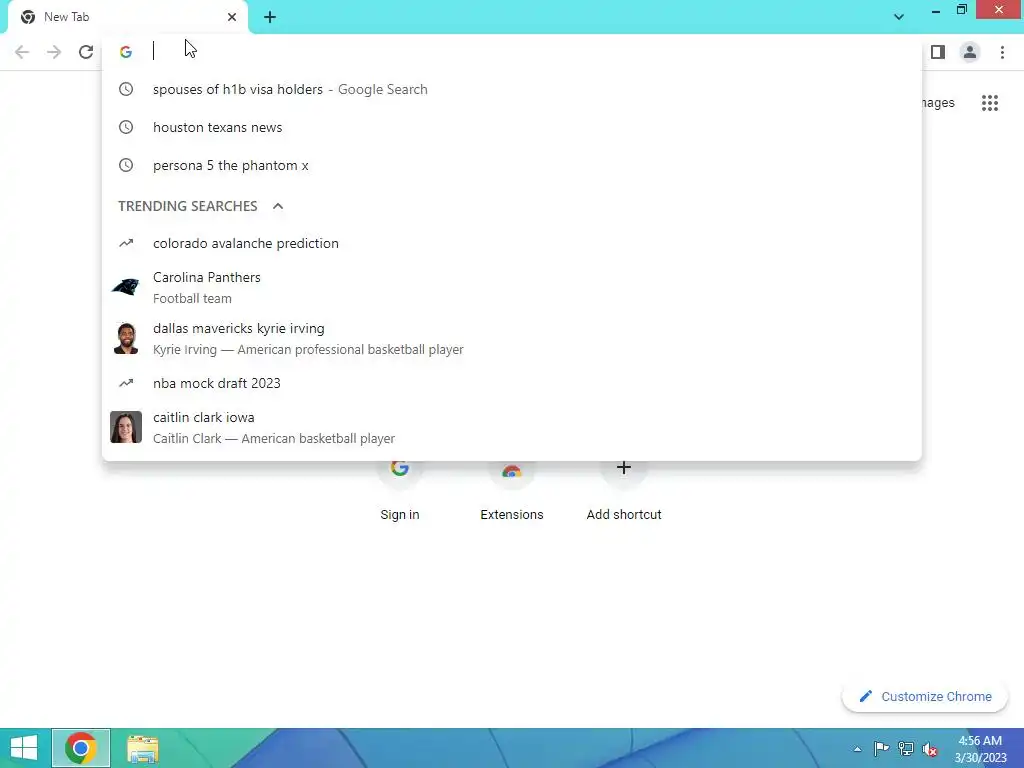Image resolution: width=1024 pixels, height=768 pixels.
Task: Click the Customize Chrome button
Action: tap(925, 697)
